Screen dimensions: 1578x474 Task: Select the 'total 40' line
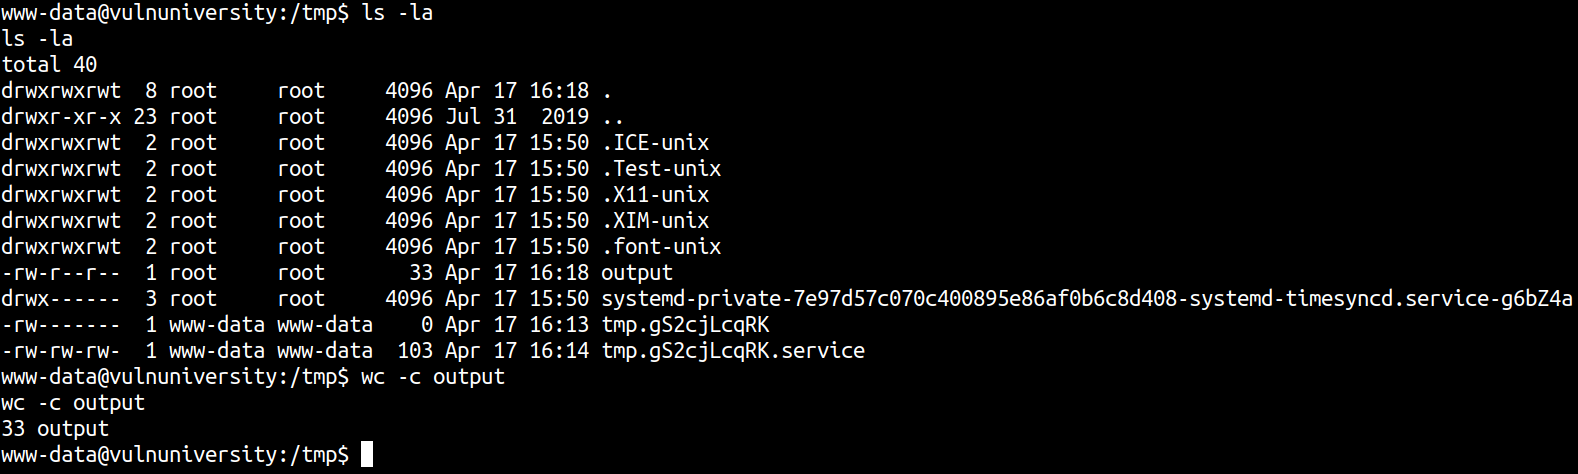point(49,64)
